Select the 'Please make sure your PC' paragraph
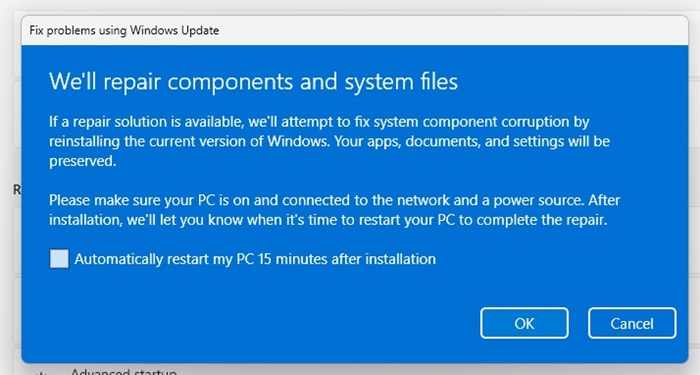This screenshot has width=700, height=375. point(334,210)
